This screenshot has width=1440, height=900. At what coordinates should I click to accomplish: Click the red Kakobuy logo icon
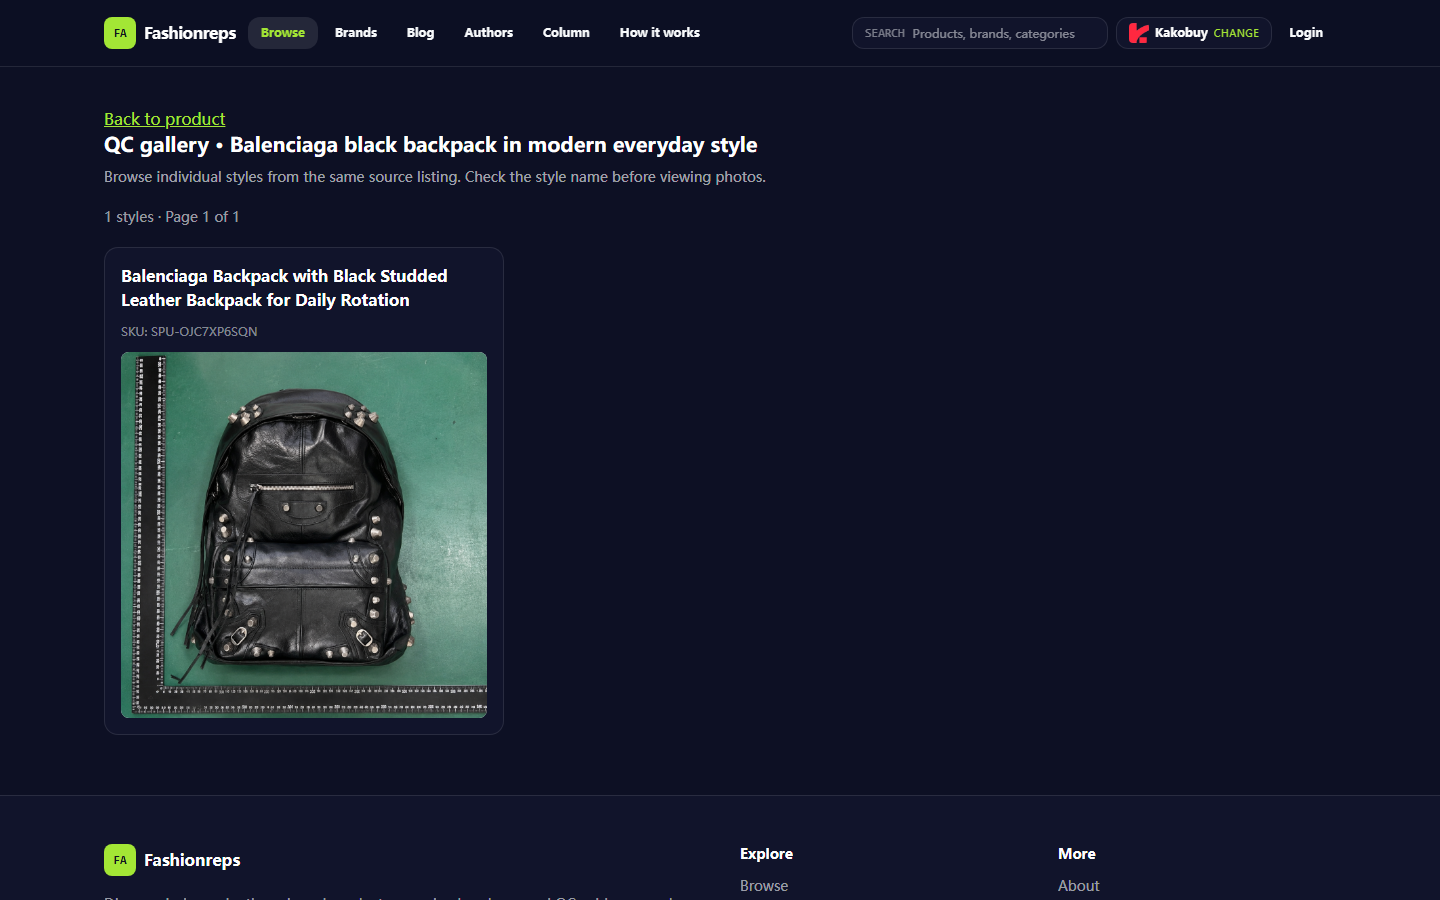1138,33
